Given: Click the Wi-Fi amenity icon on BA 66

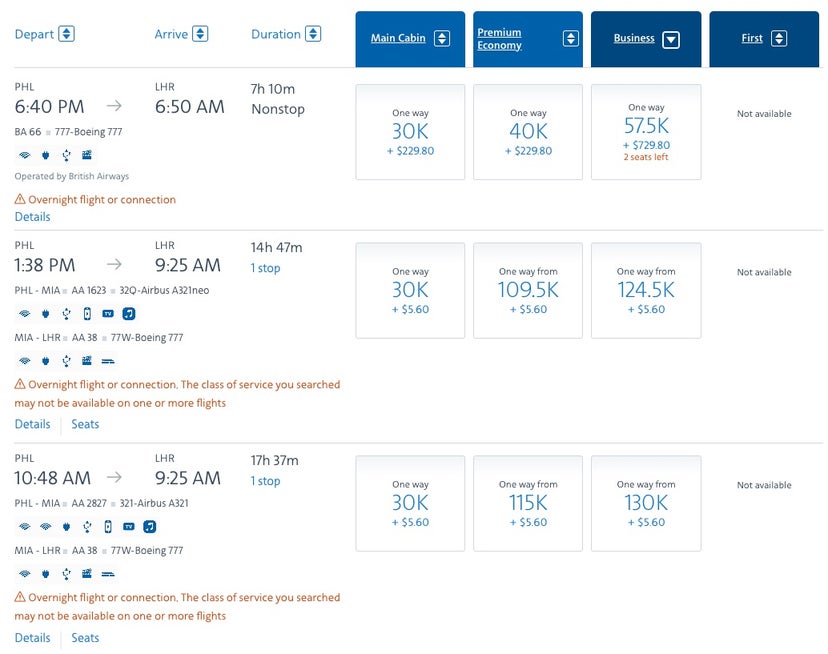Looking at the screenshot, I should [x=25, y=155].
